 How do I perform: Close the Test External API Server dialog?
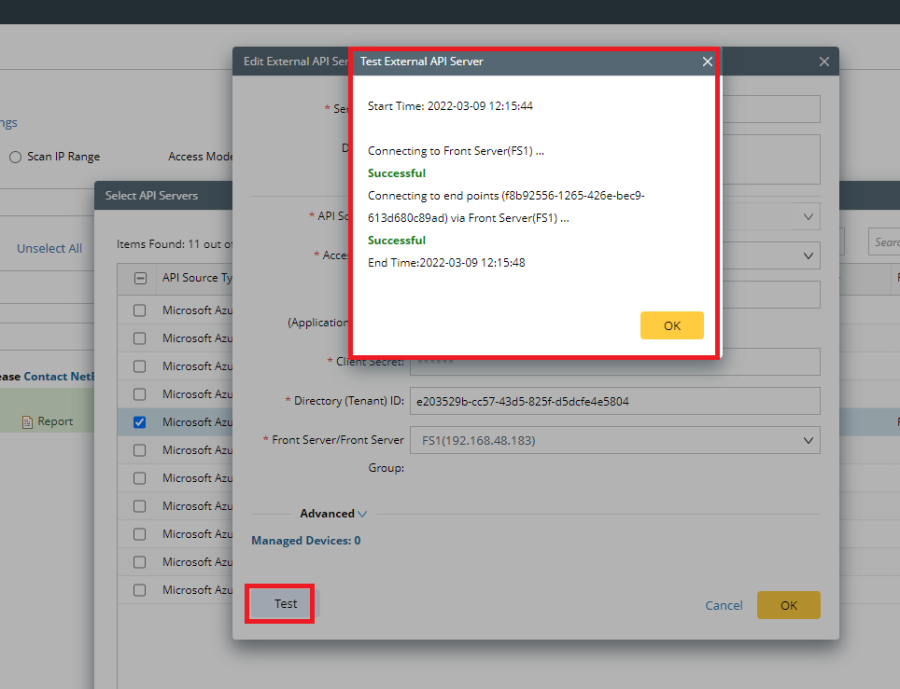click(707, 61)
